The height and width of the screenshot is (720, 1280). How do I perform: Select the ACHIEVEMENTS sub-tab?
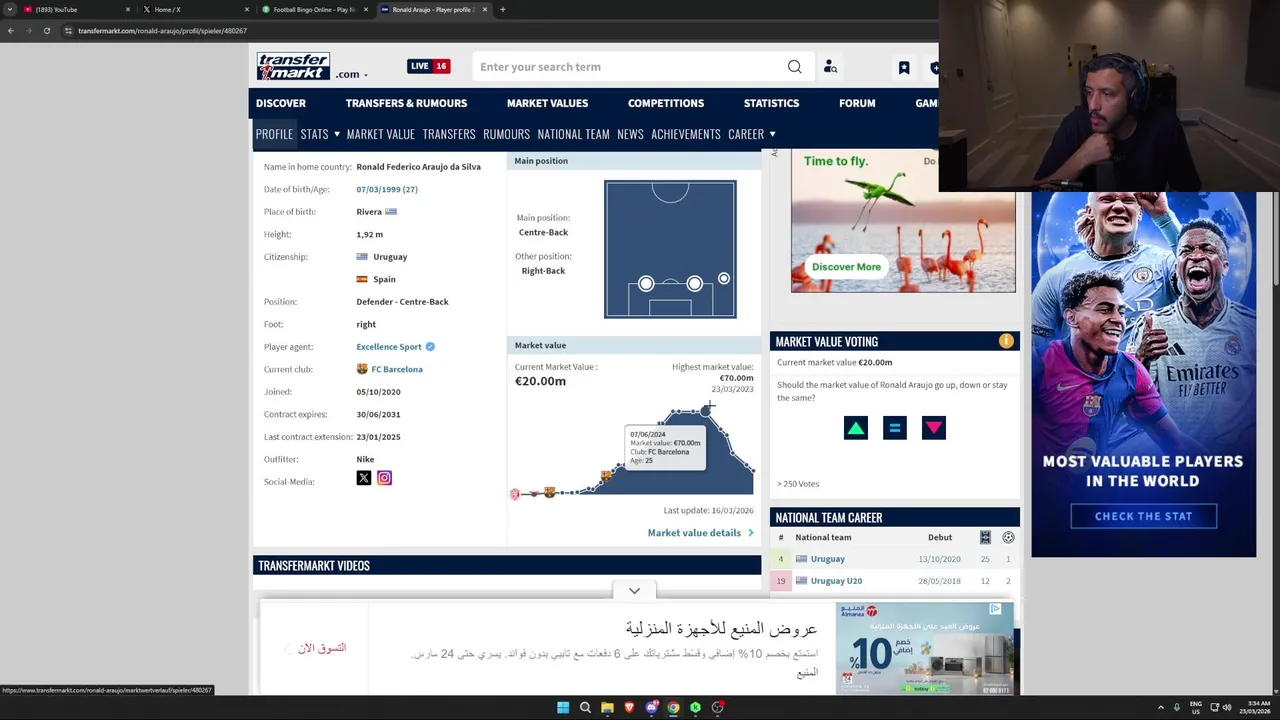pyautogui.click(x=686, y=134)
